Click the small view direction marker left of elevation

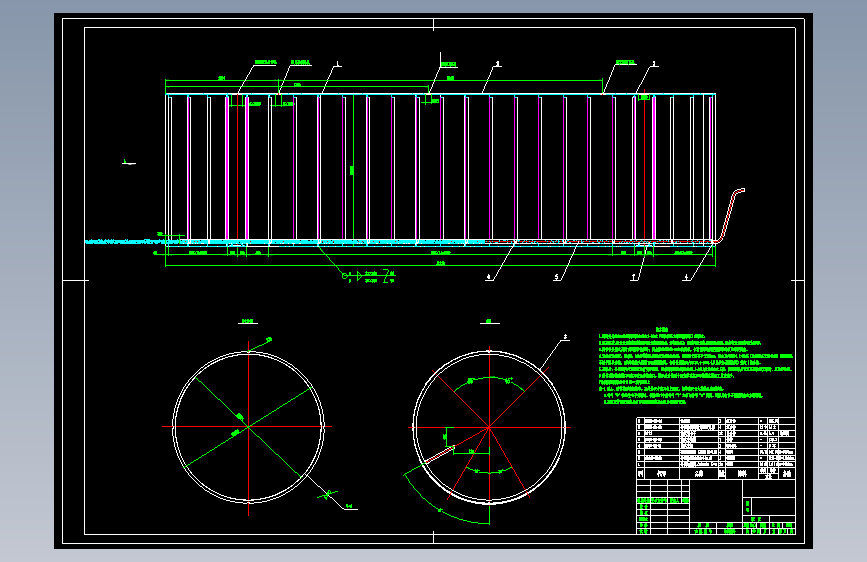click(128, 162)
